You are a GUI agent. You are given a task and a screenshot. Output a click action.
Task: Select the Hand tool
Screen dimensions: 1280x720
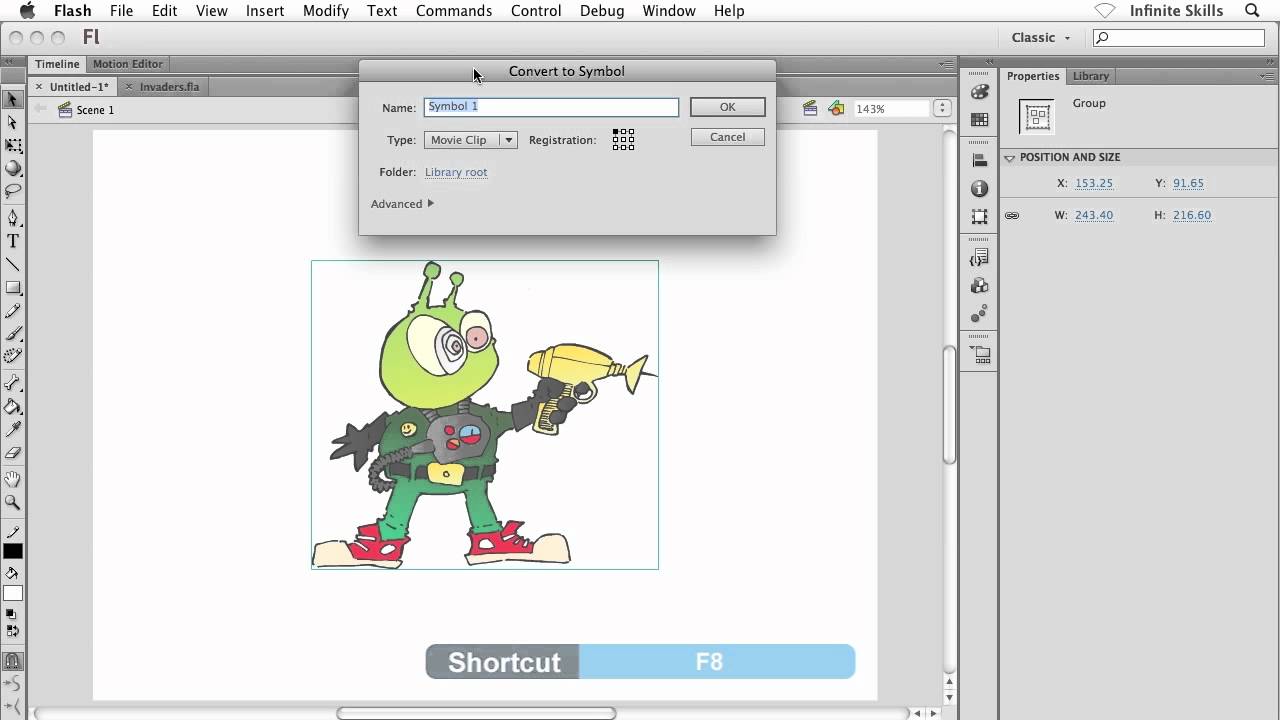click(13, 479)
